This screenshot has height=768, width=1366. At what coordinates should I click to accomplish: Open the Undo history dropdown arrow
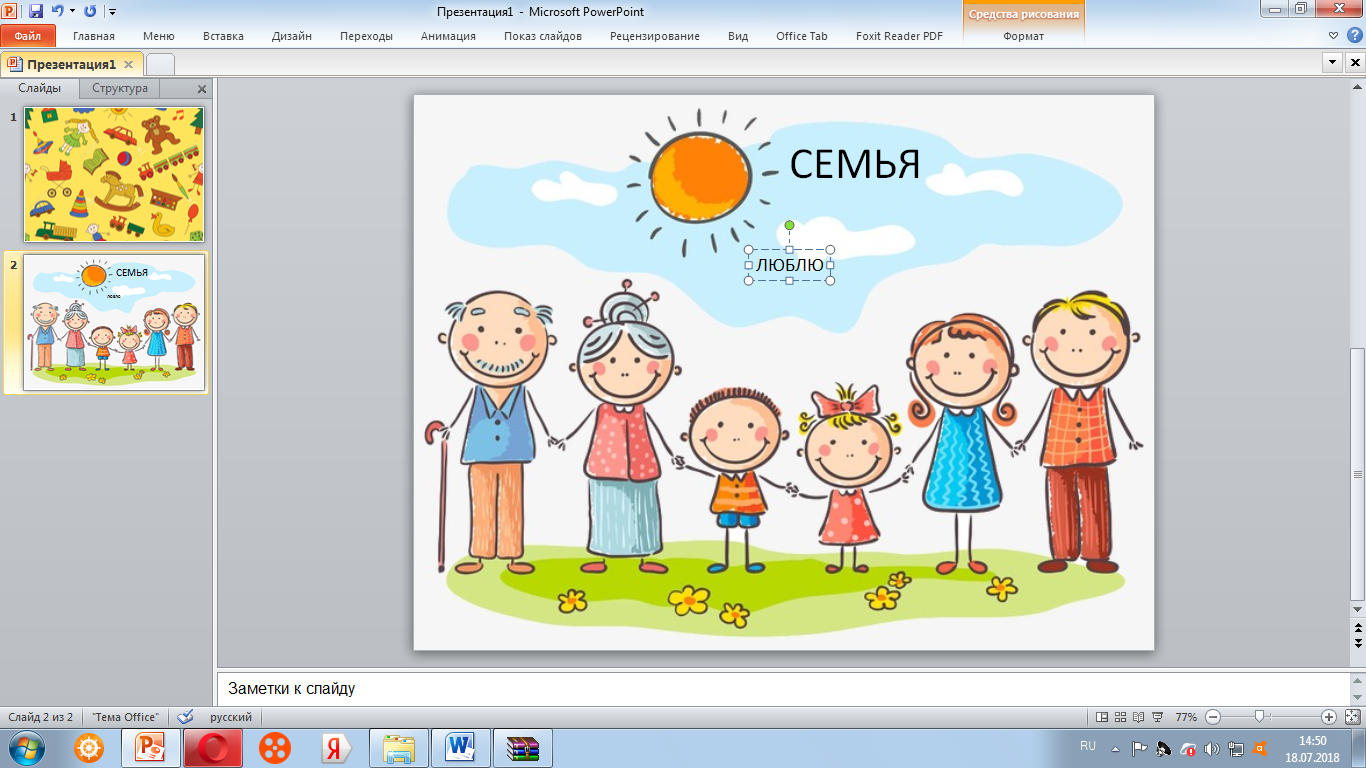[73, 12]
